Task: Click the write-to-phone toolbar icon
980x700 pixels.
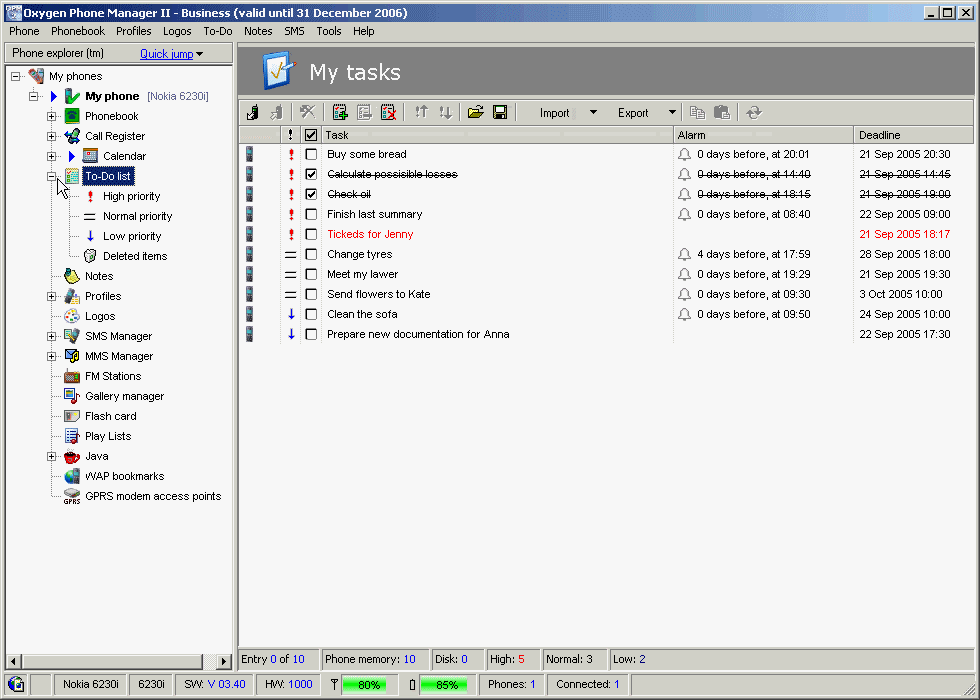Action: (276, 112)
